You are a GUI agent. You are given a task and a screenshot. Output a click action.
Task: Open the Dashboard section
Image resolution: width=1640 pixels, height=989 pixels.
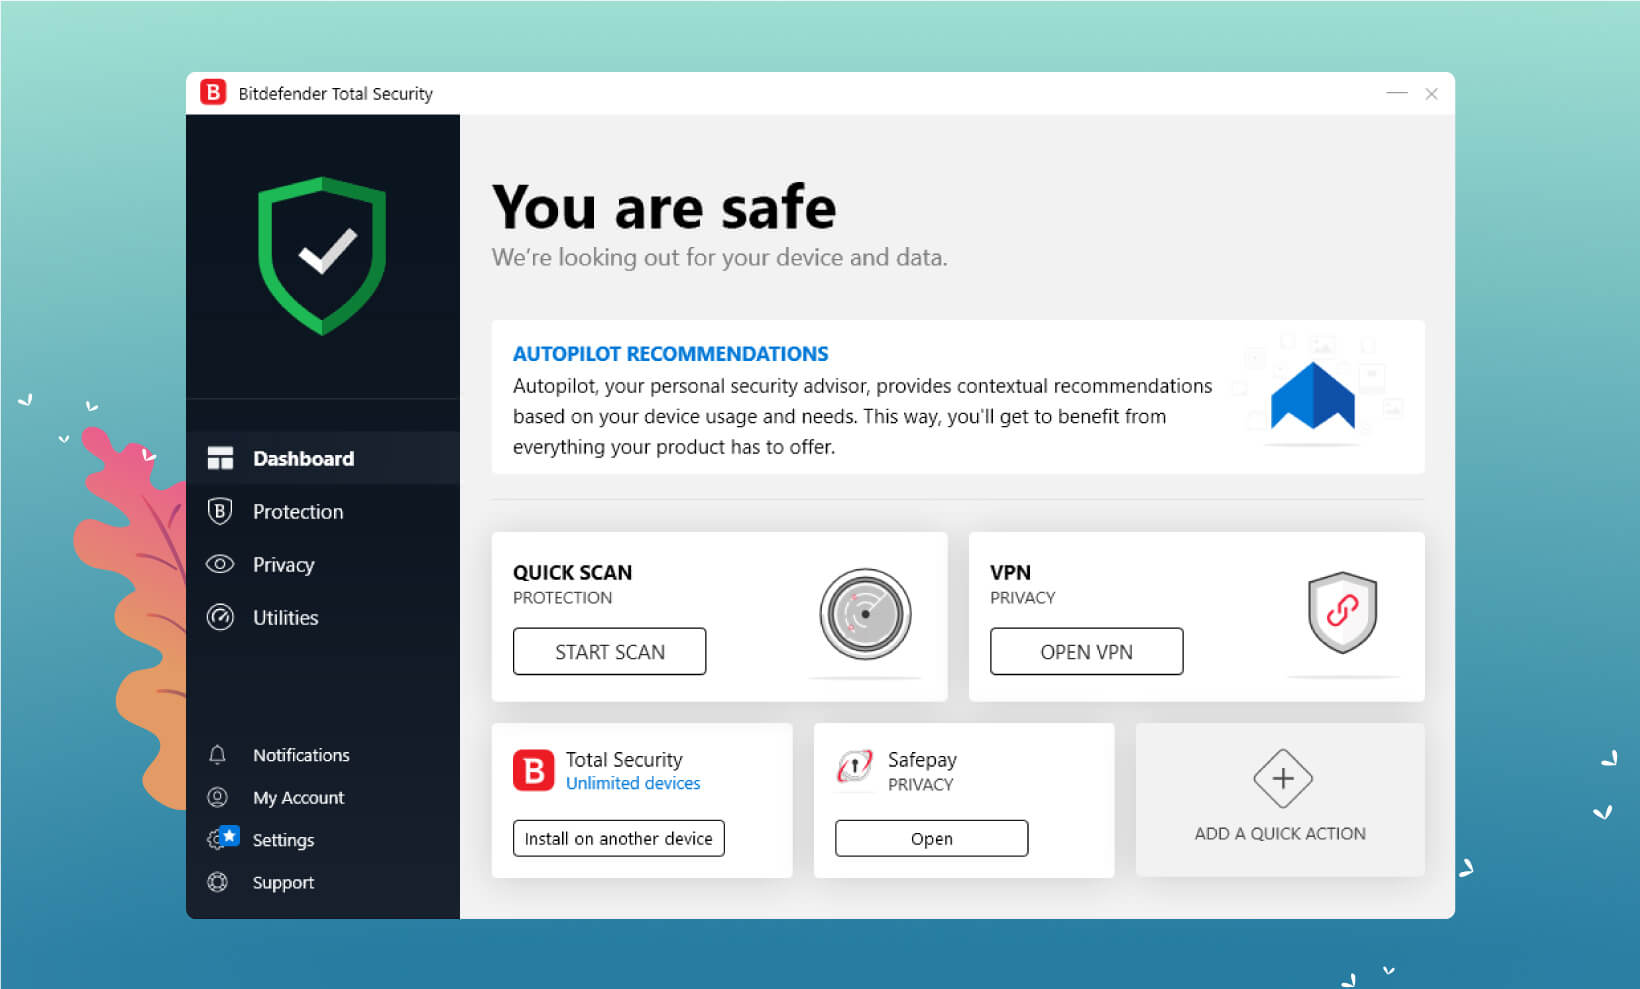(x=323, y=458)
